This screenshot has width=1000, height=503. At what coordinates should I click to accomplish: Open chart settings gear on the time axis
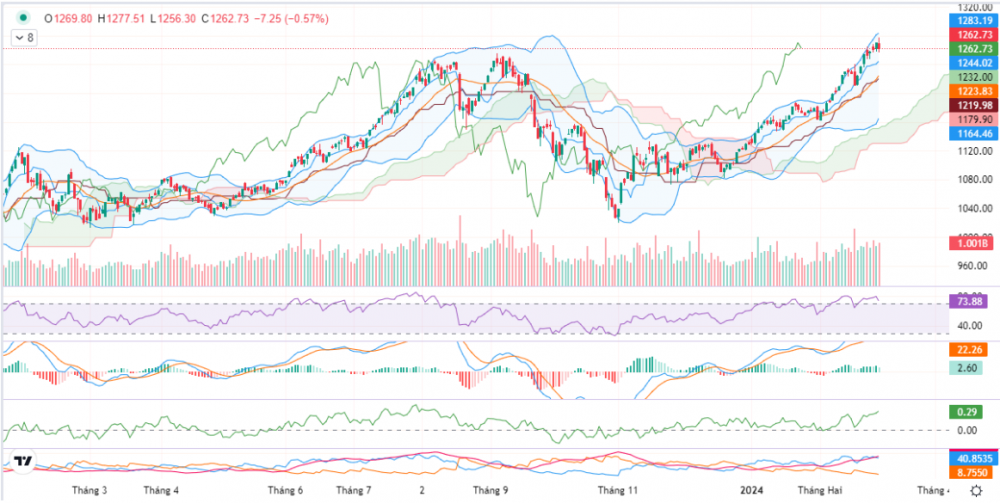coord(975,491)
